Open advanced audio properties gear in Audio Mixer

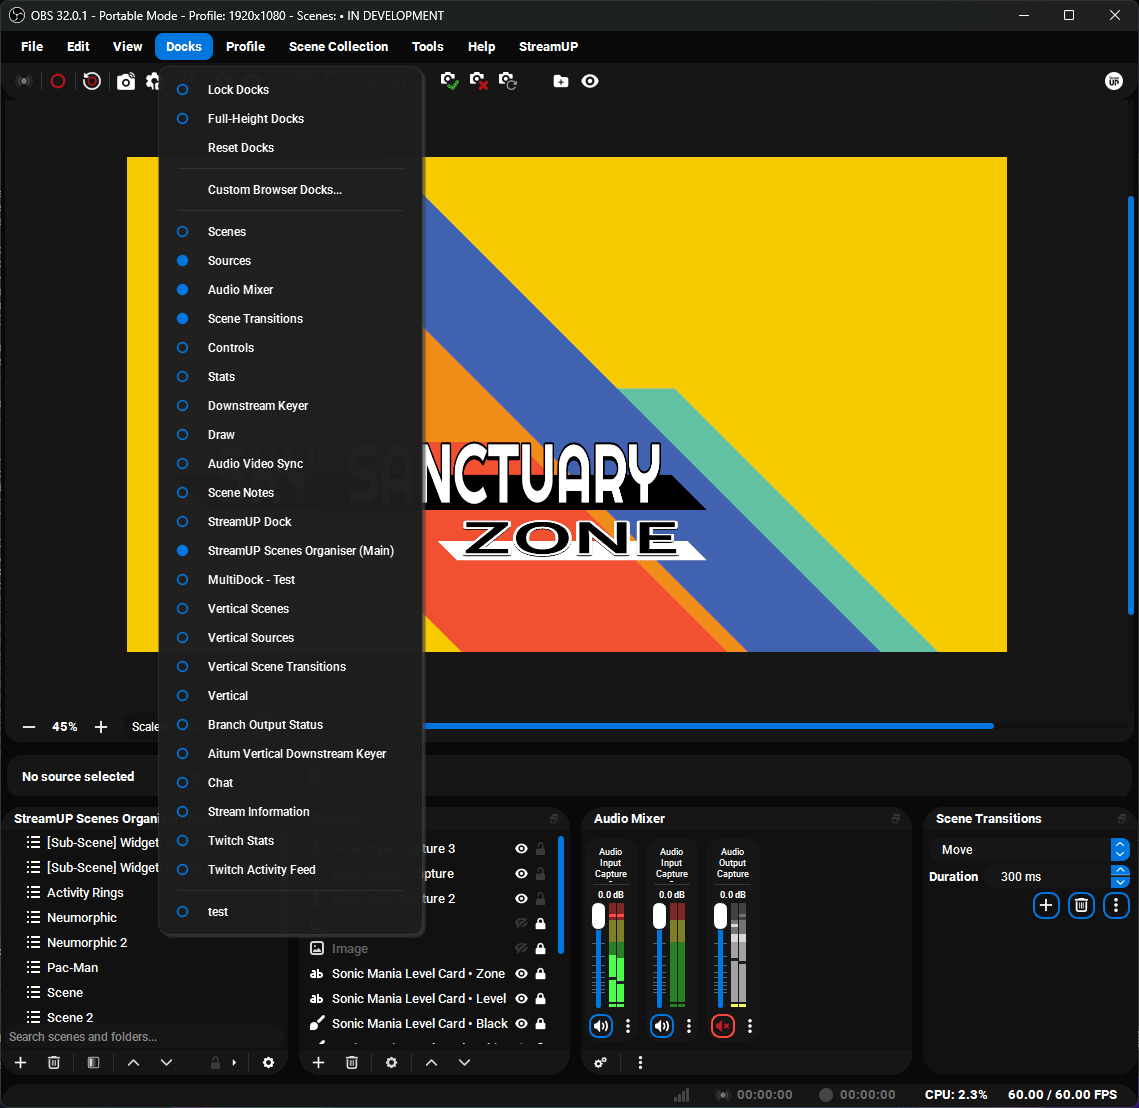point(600,1062)
